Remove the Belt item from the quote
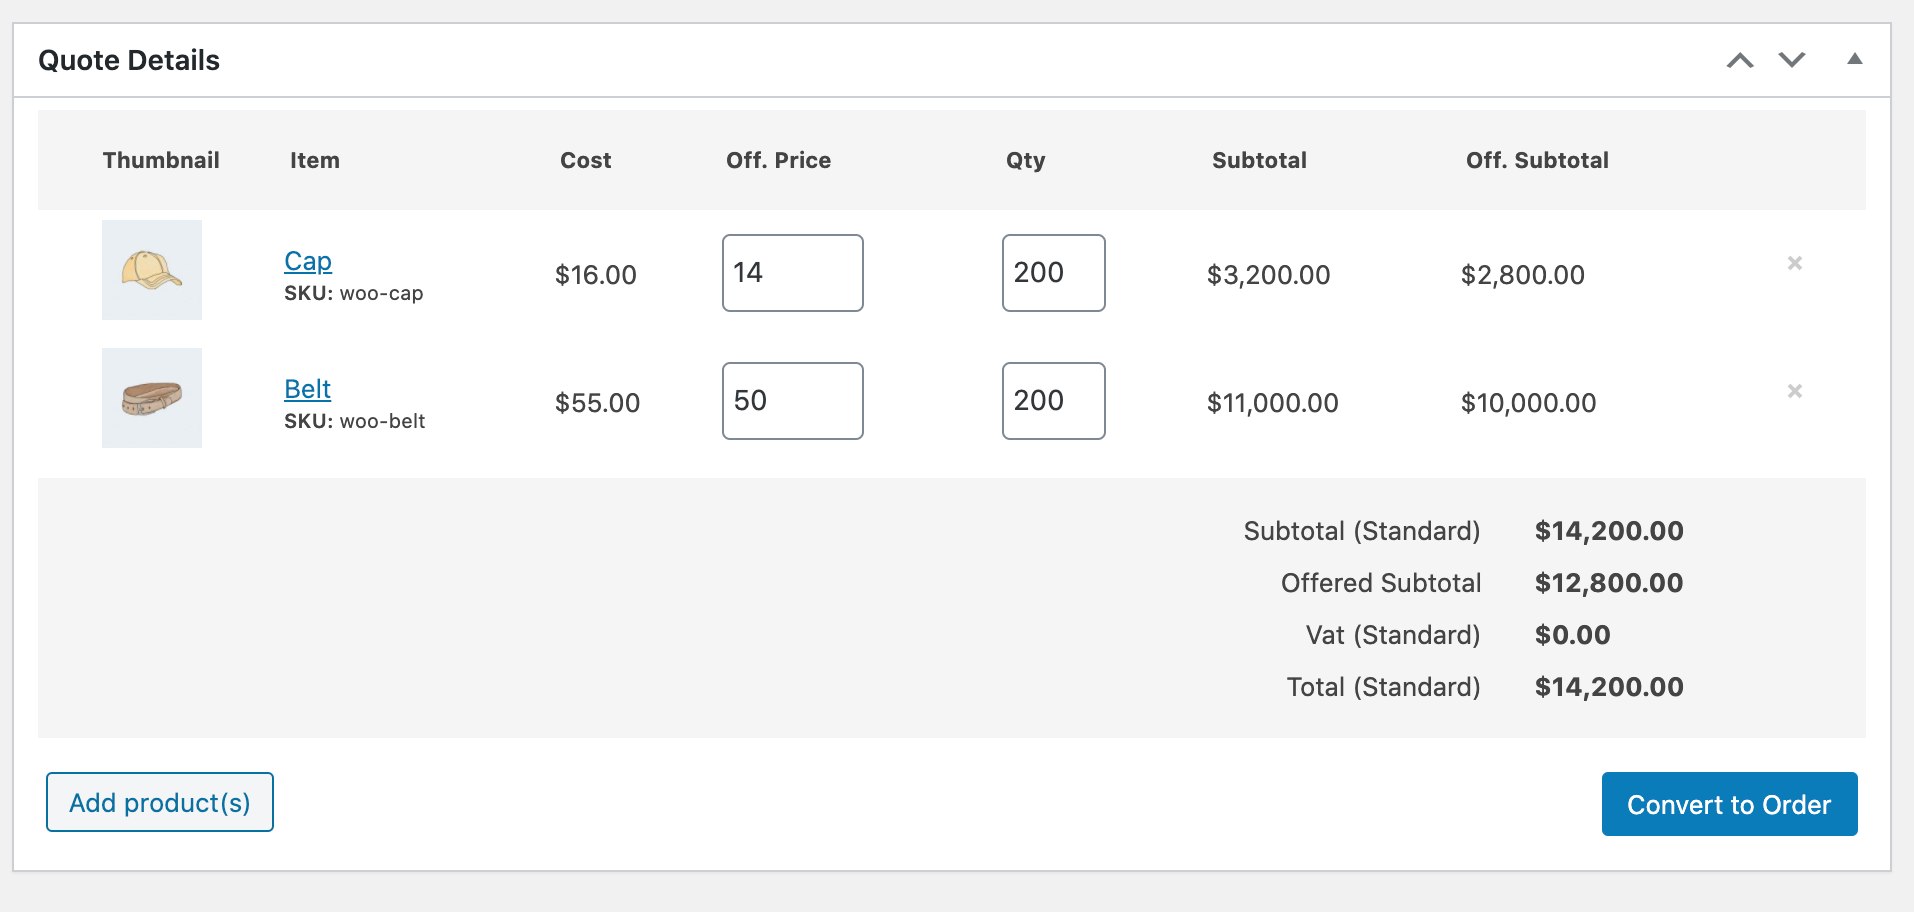This screenshot has width=1914, height=912. [x=1795, y=391]
